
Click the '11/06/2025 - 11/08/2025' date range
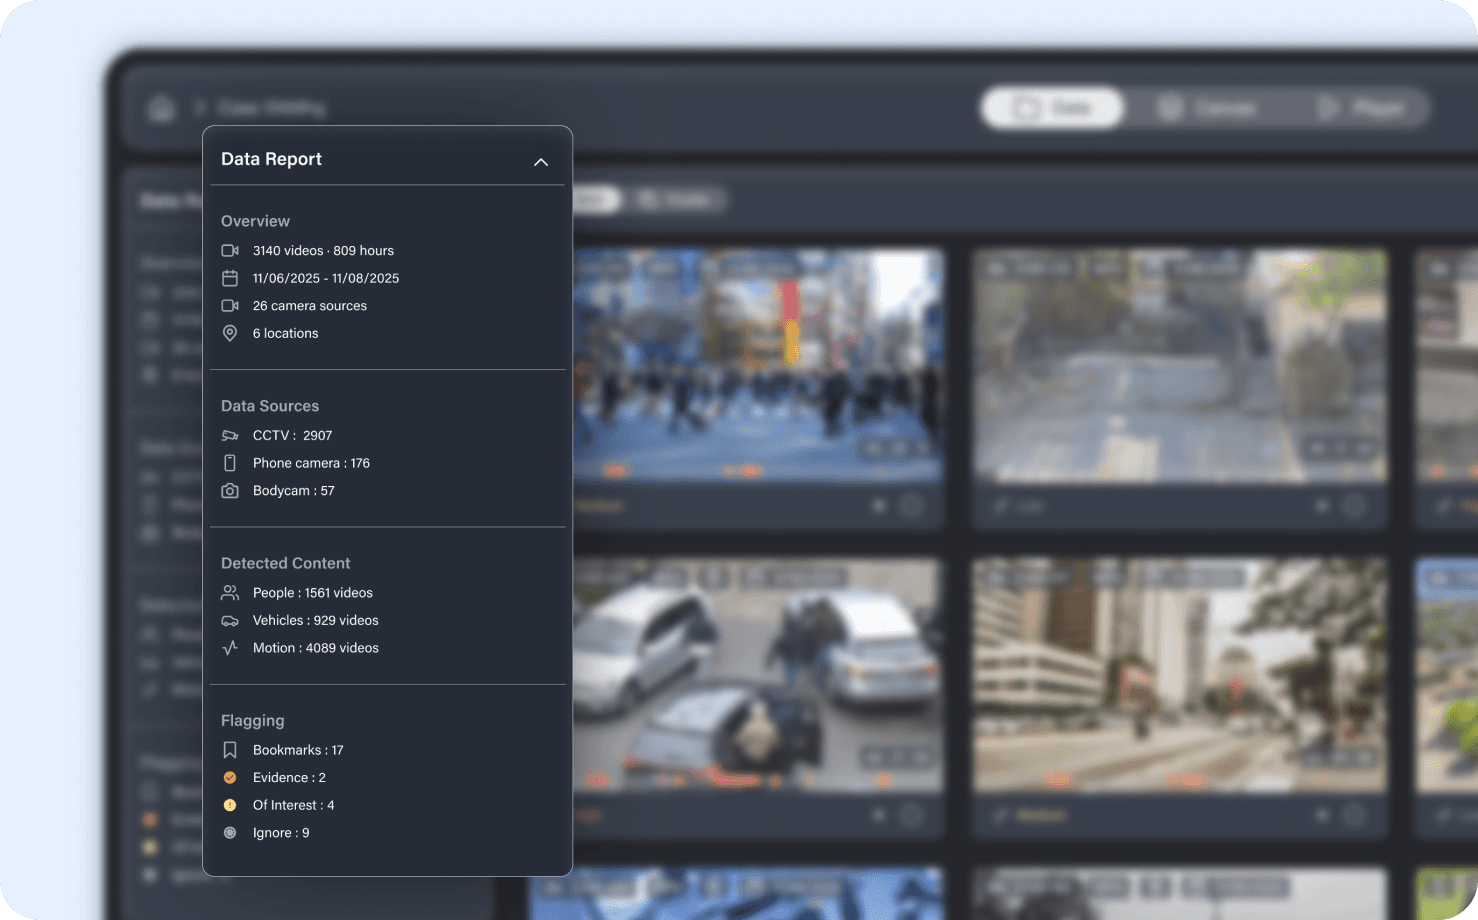pyautogui.click(x=326, y=278)
